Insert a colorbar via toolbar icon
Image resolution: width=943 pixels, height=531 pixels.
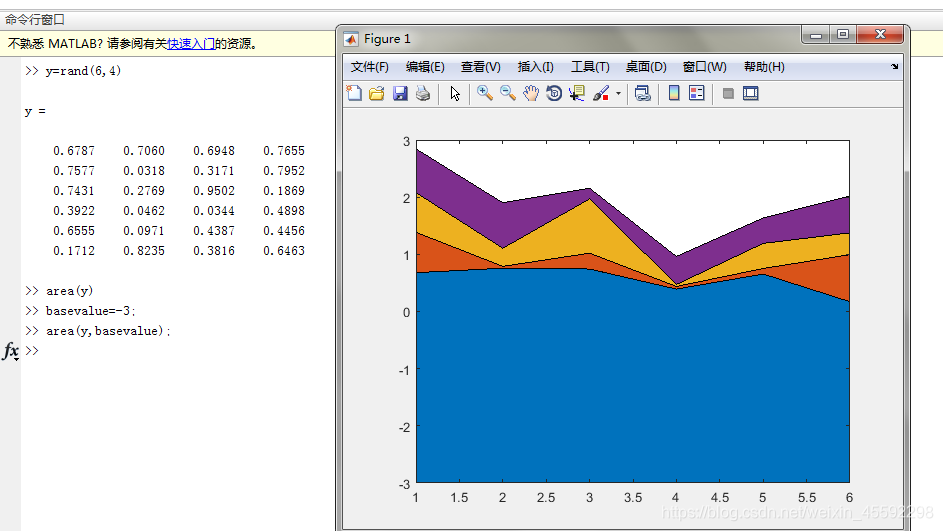pos(674,93)
